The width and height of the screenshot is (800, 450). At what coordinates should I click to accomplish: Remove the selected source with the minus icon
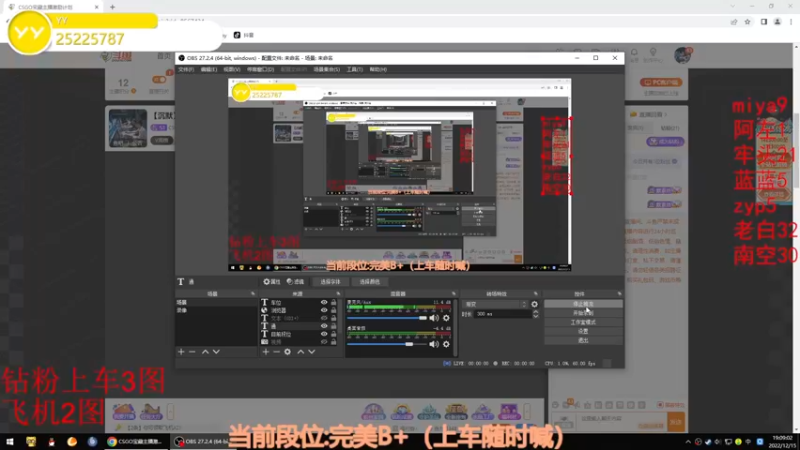coord(276,352)
